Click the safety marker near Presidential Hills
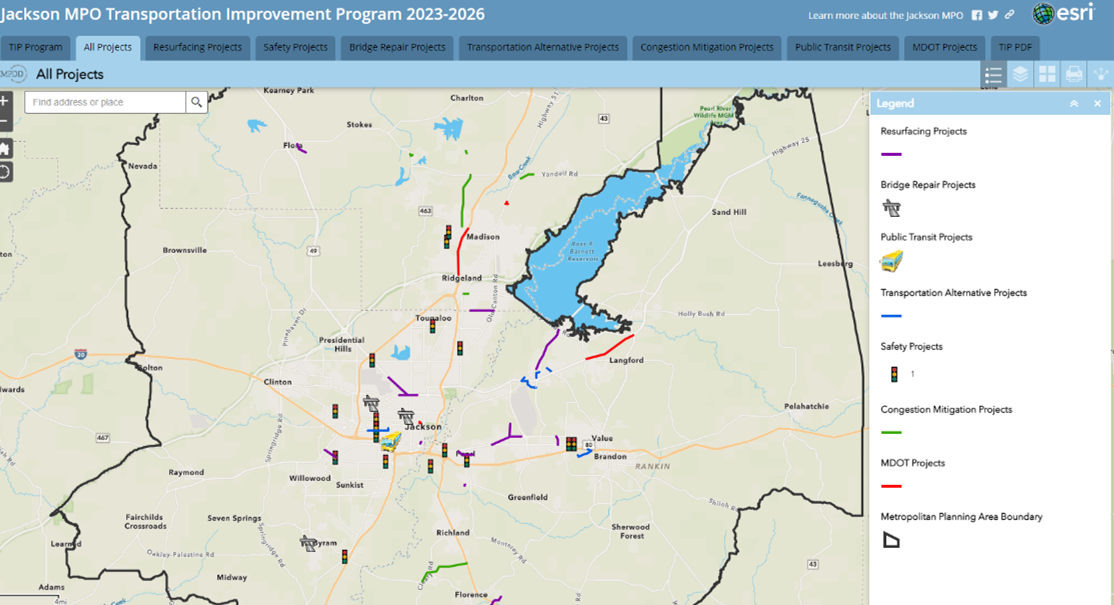1114x605 pixels. (x=372, y=361)
